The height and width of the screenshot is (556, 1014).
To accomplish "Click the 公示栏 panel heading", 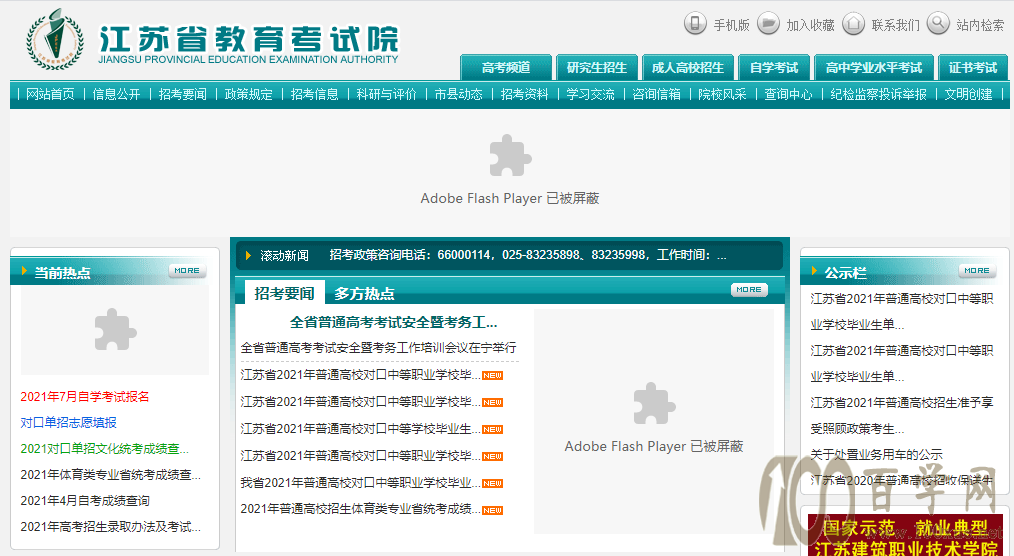I will [845, 273].
